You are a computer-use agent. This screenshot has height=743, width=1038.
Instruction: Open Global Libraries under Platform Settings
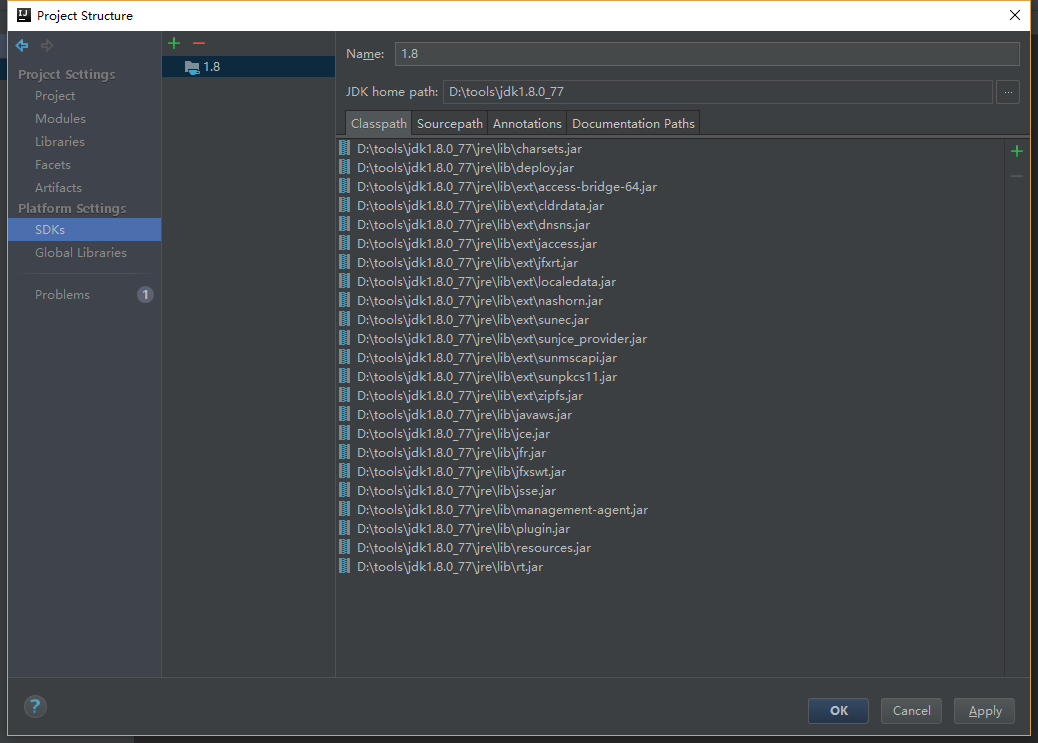pos(80,252)
